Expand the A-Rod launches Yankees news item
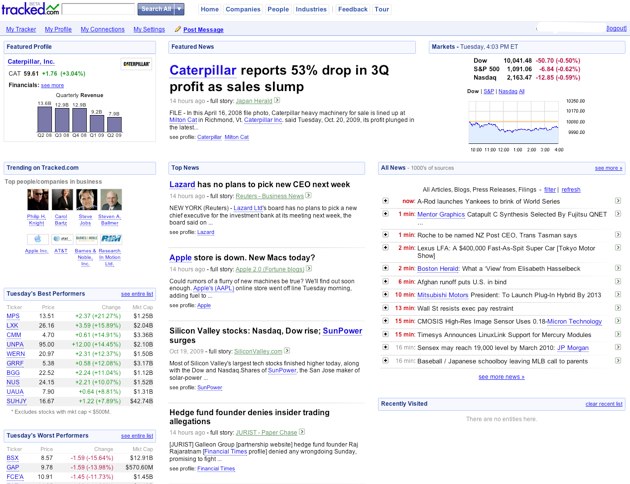The height and width of the screenshot is (484, 630). click(385, 200)
